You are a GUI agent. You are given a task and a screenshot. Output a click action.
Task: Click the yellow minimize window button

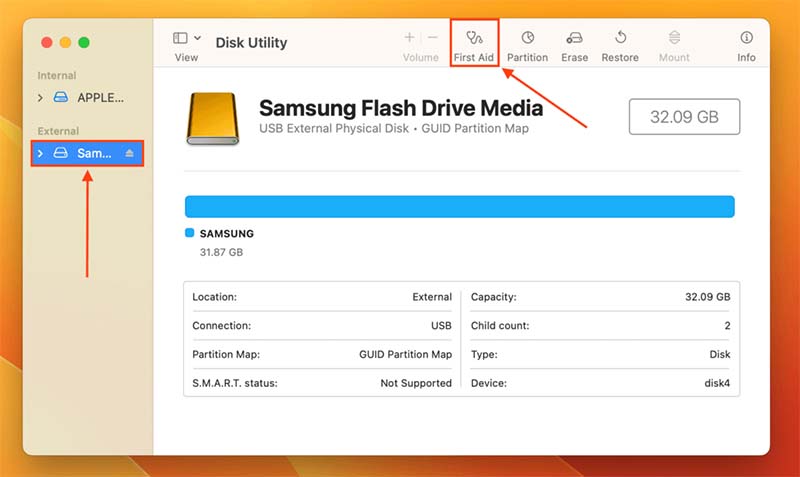[x=65, y=42]
